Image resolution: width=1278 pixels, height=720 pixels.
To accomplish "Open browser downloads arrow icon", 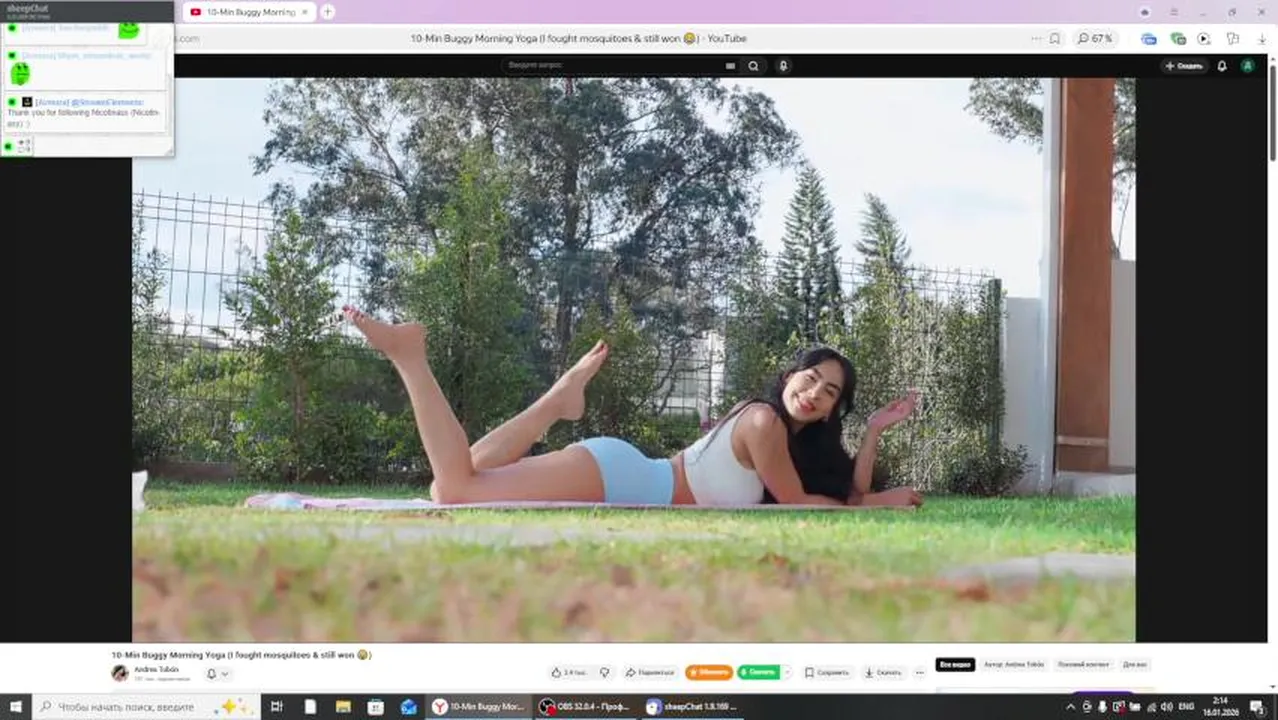I will [x=1260, y=38].
